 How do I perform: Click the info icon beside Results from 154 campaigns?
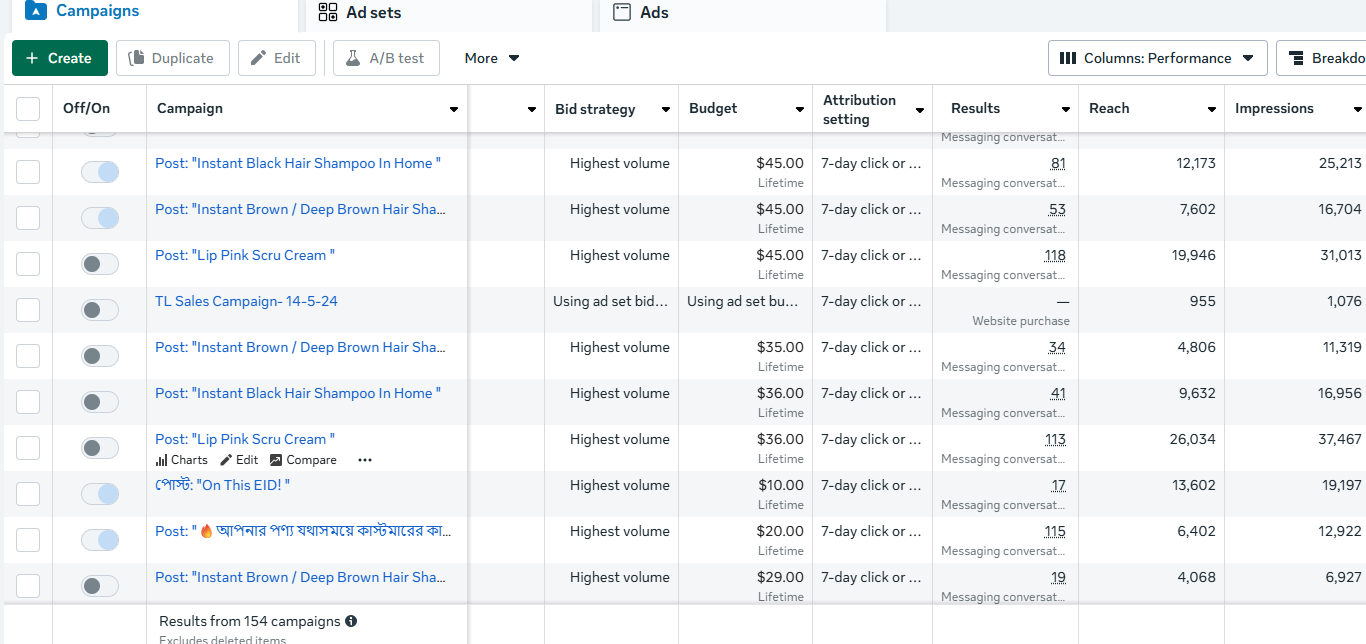[351, 621]
